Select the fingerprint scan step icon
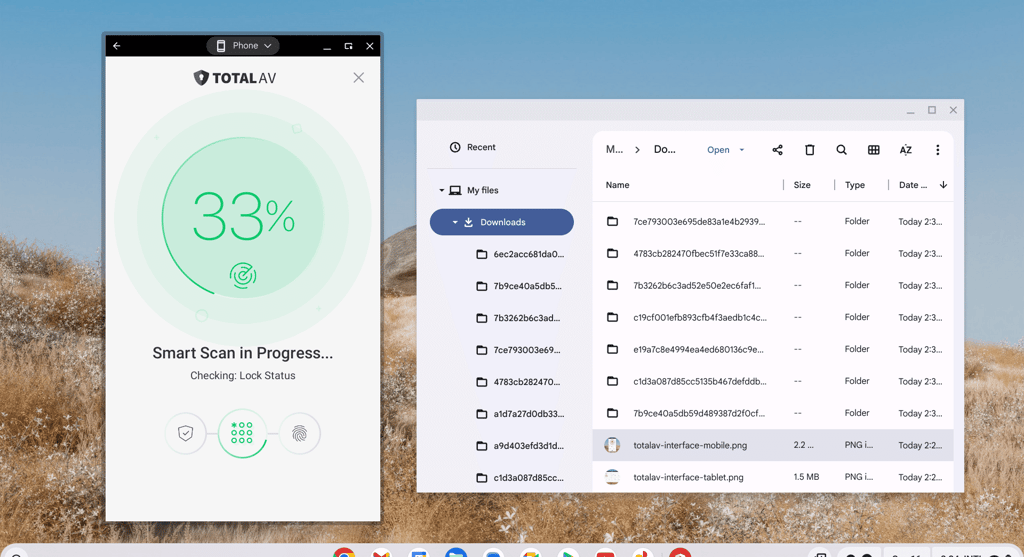Screen dimensions: 1024x557 (x=299, y=433)
